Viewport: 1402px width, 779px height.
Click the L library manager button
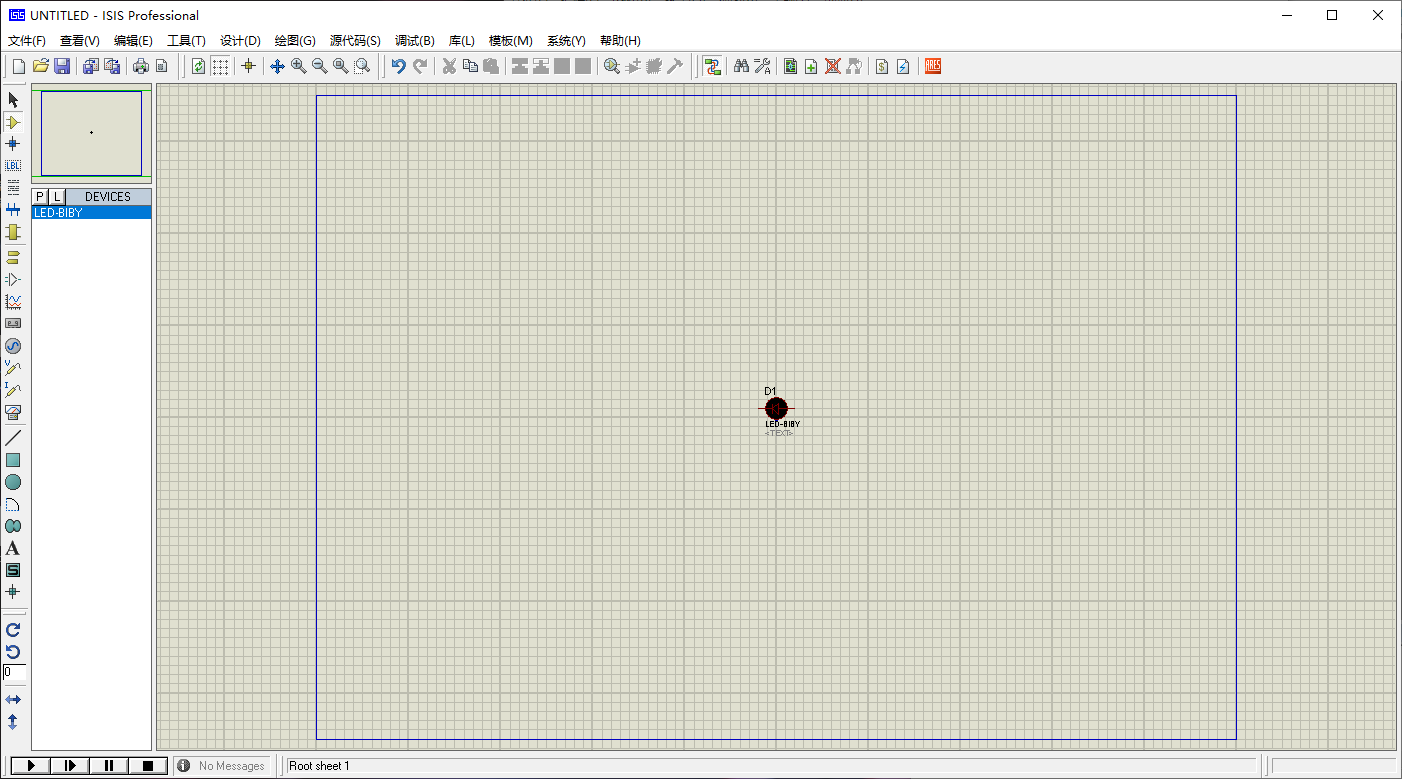(x=57, y=197)
